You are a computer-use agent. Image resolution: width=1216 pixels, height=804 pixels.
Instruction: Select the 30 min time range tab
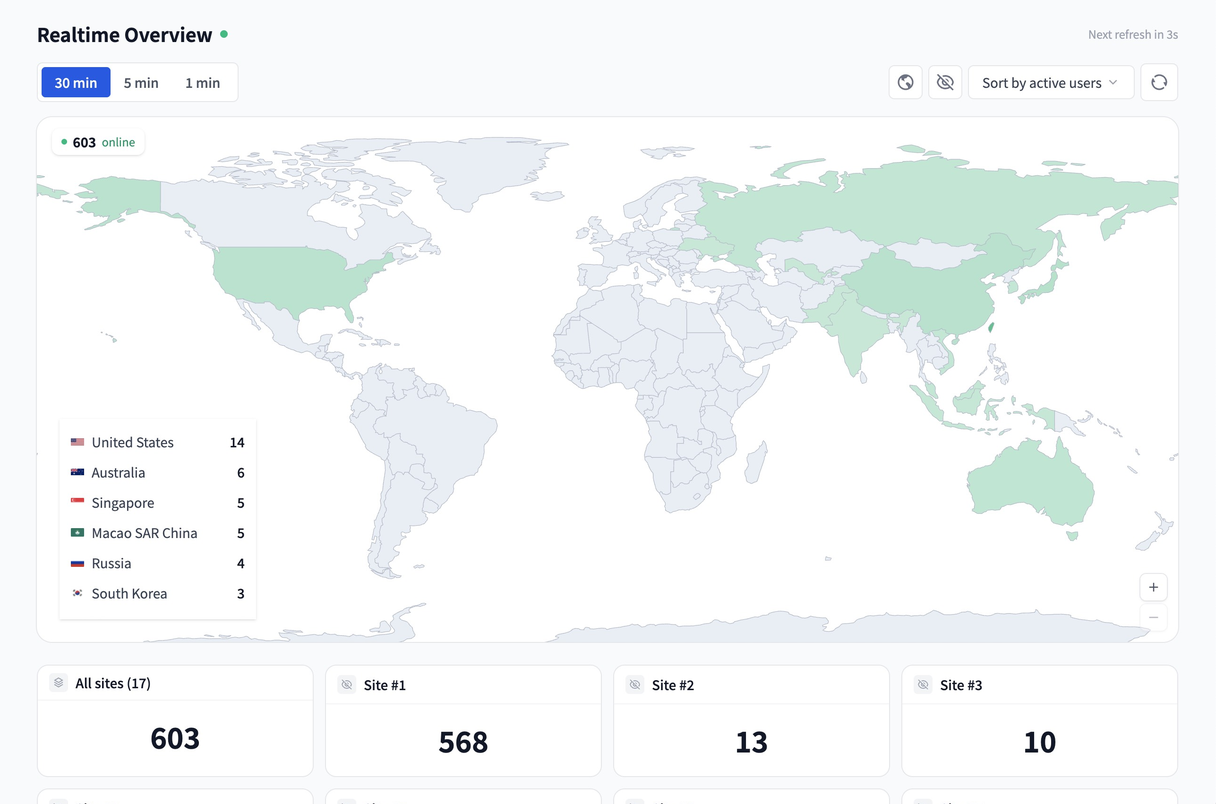pyautogui.click(x=76, y=82)
